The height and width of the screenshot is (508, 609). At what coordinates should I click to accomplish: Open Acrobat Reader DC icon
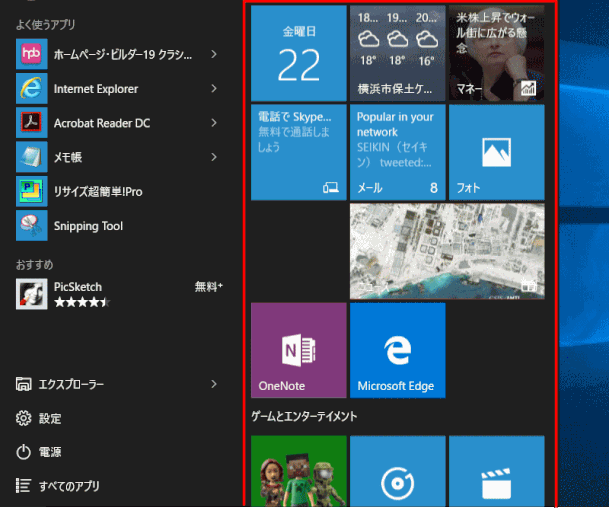tap(31, 123)
